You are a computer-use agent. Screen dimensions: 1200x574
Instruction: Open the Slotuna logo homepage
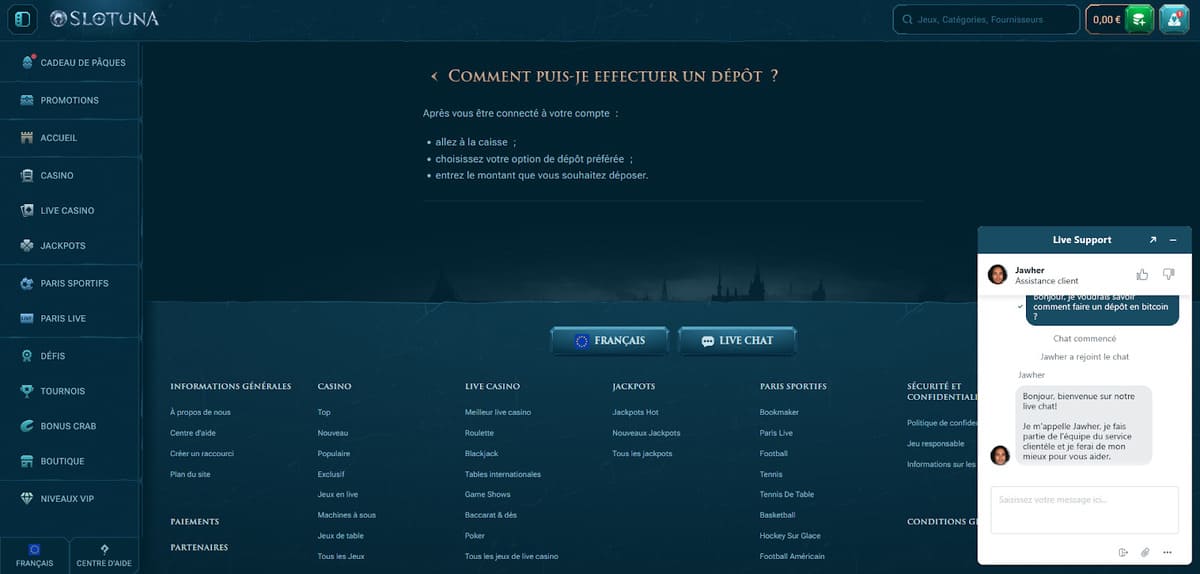[x=104, y=19]
